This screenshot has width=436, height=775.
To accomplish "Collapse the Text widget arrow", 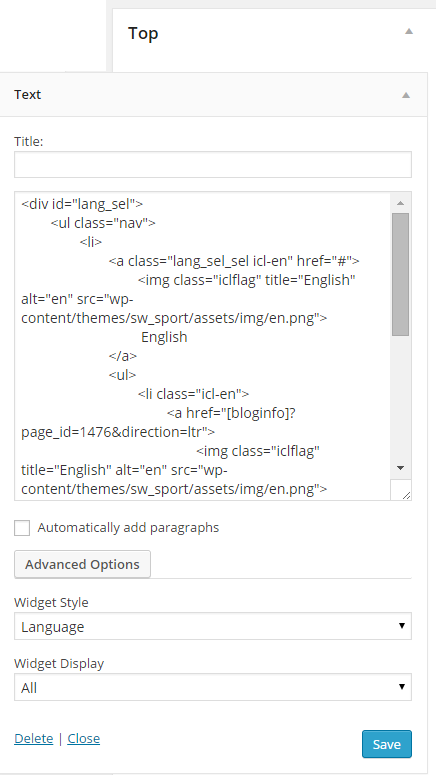I will (x=406, y=95).
